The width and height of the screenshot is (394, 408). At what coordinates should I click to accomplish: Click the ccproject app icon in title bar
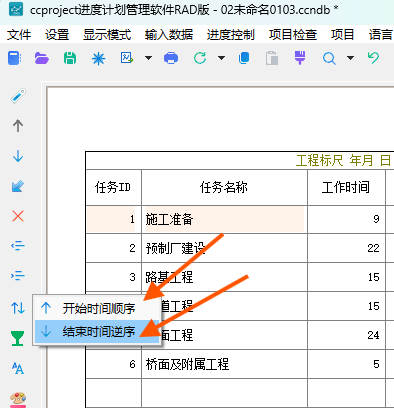tap(16, 10)
